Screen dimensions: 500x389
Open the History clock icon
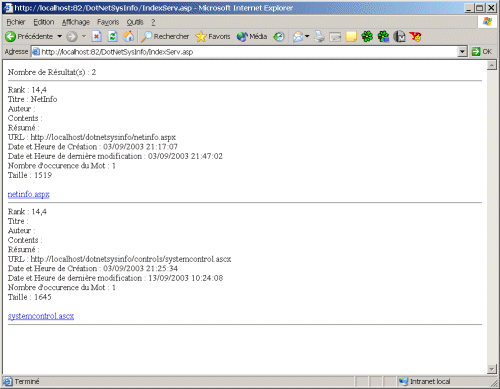pos(279,36)
